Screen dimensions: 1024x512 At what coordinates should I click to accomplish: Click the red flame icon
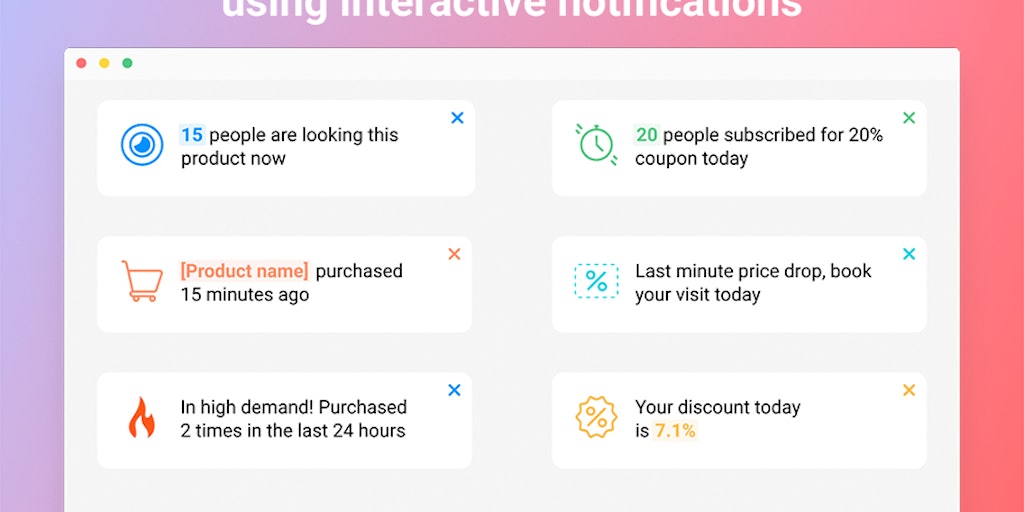coord(142,417)
